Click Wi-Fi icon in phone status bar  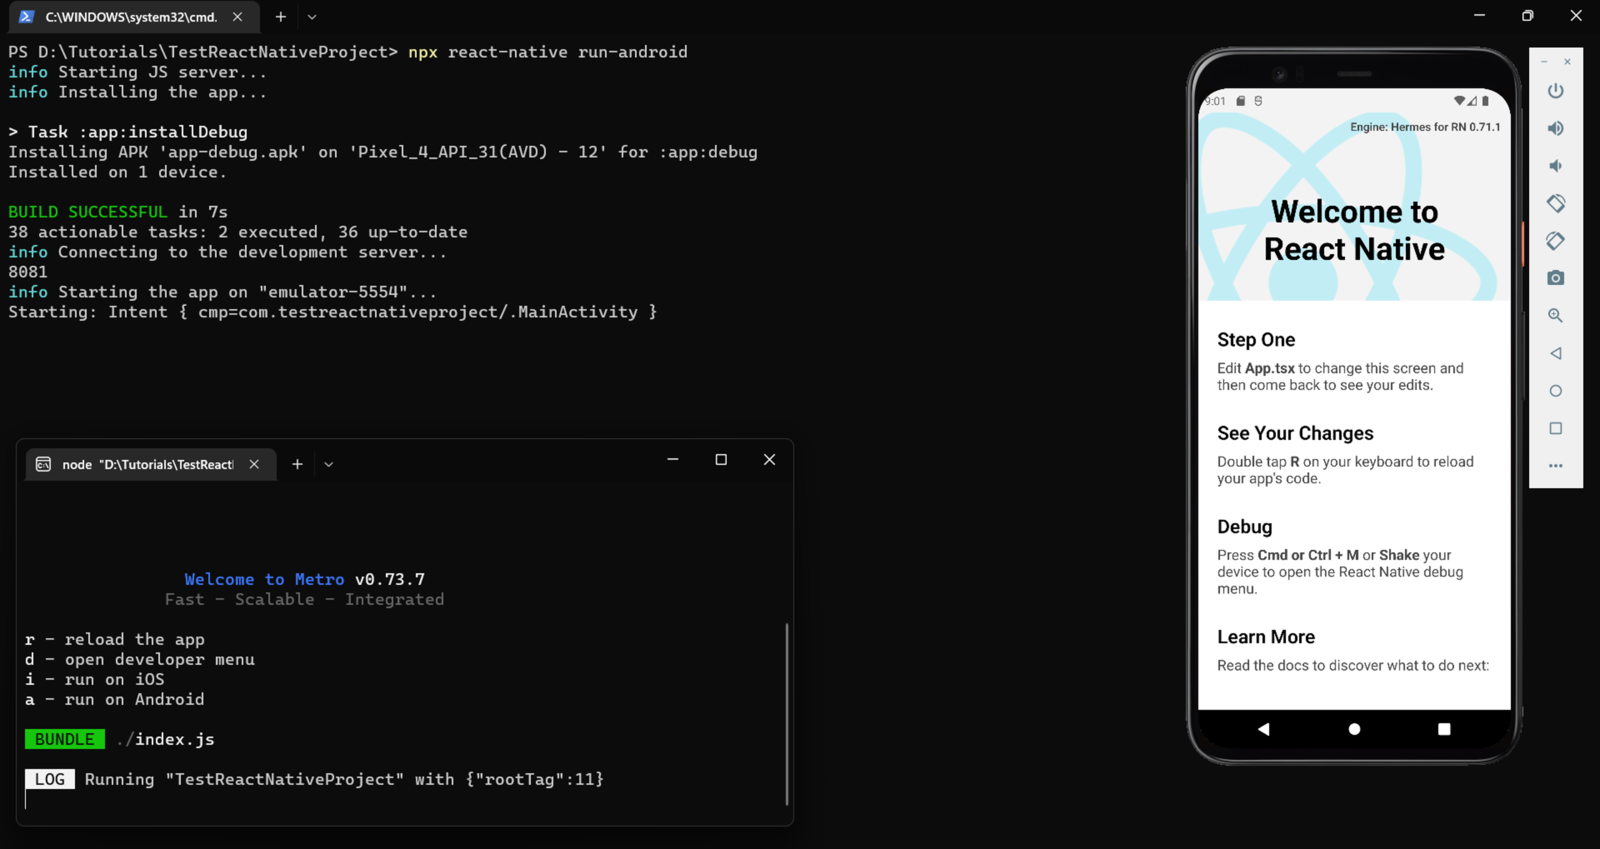coord(1459,101)
